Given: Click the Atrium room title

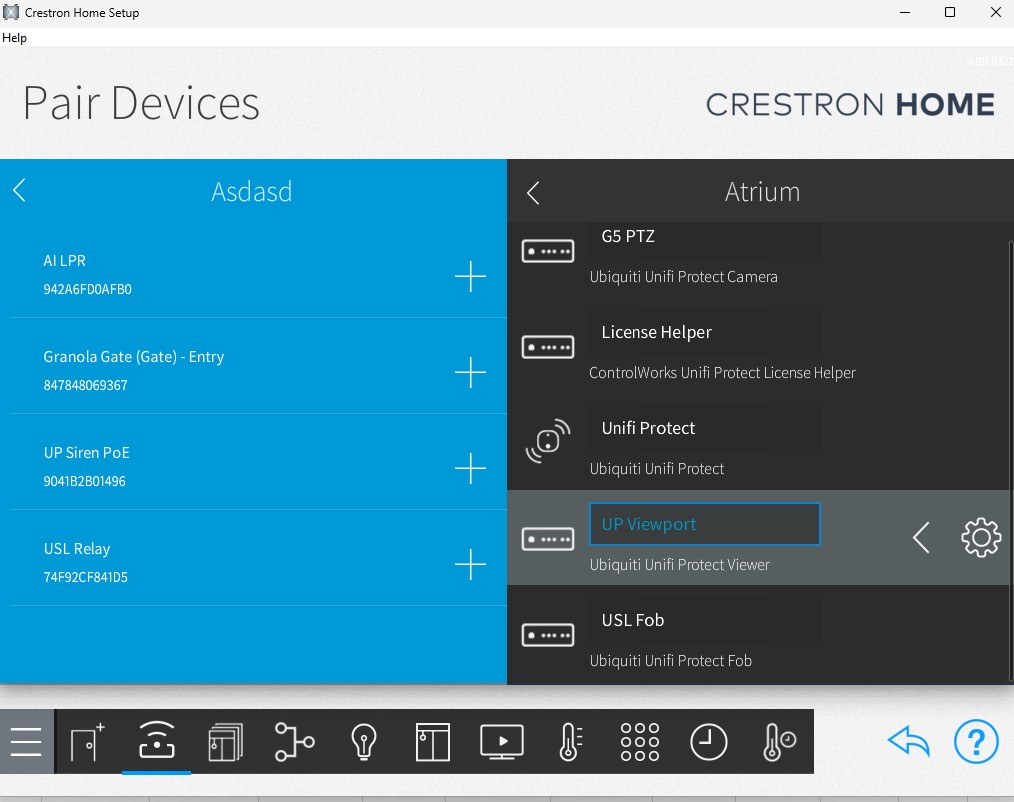Looking at the screenshot, I should point(762,192).
